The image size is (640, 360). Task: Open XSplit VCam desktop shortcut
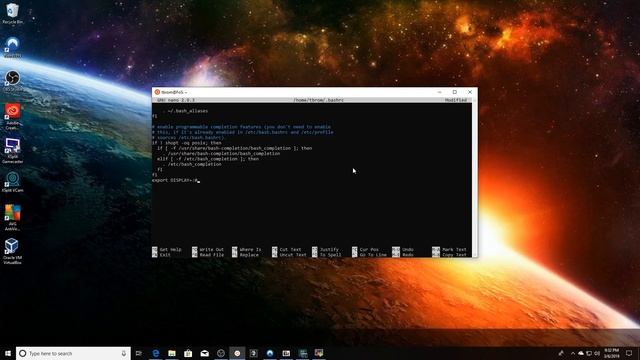click(x=12, y=182)
